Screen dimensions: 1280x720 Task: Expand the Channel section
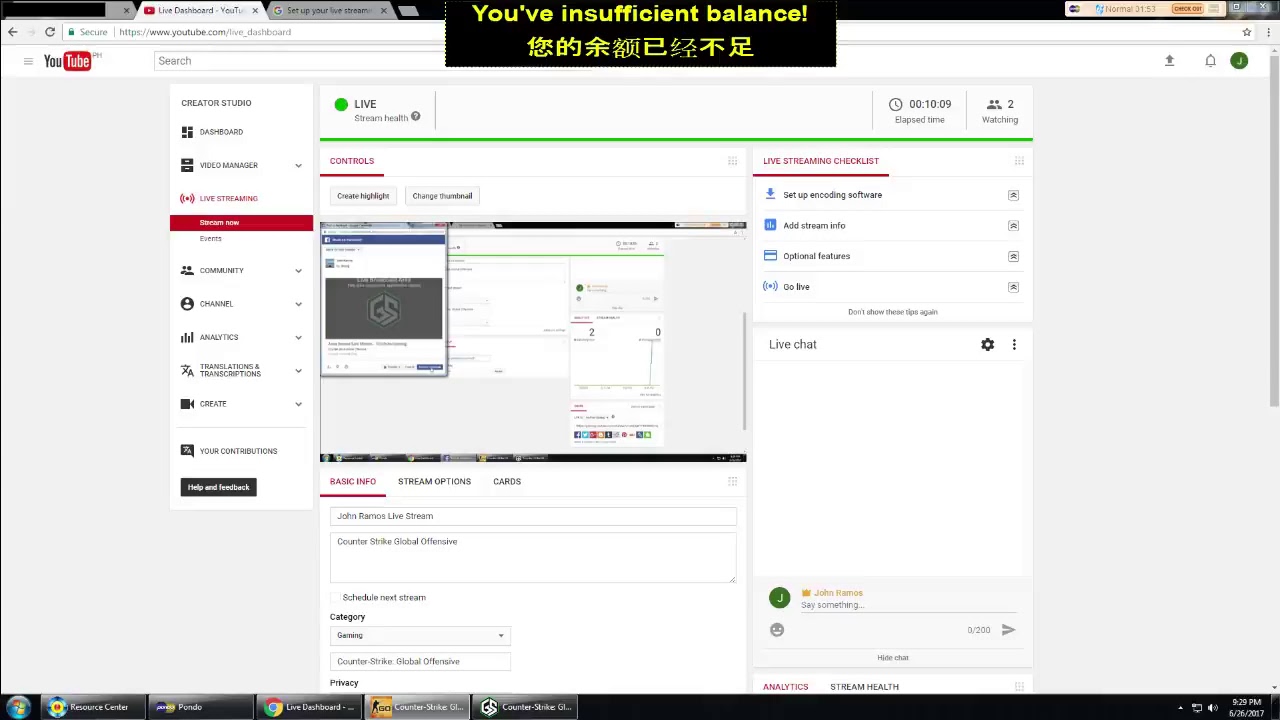coord(298,304)
